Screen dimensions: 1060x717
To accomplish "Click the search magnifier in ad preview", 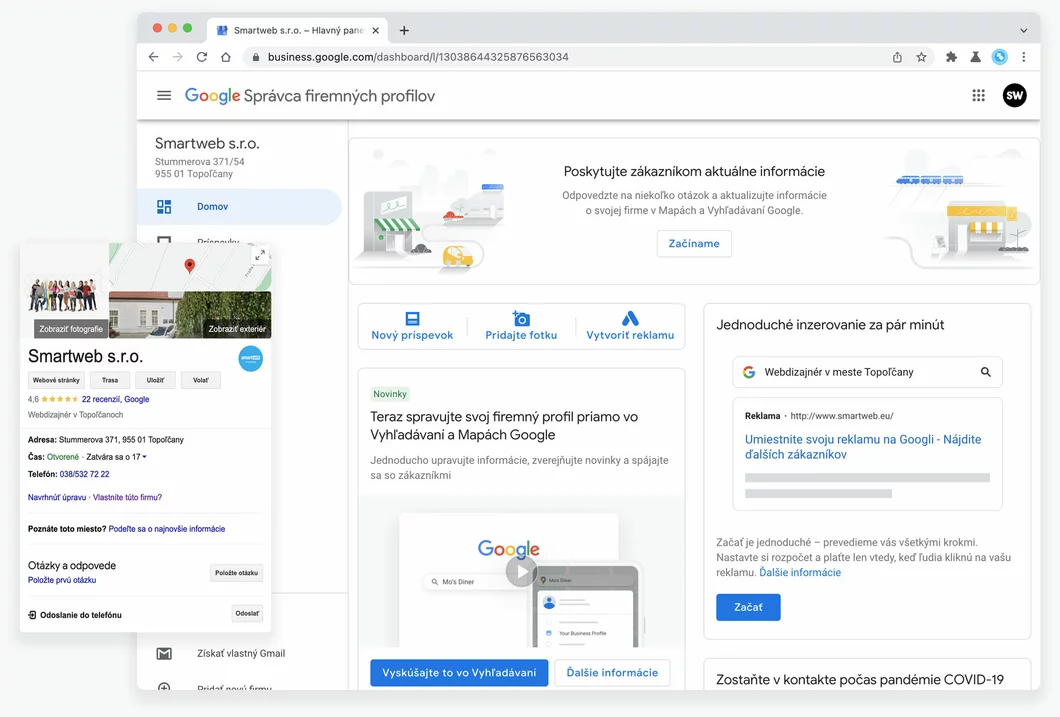I will 986,372.
